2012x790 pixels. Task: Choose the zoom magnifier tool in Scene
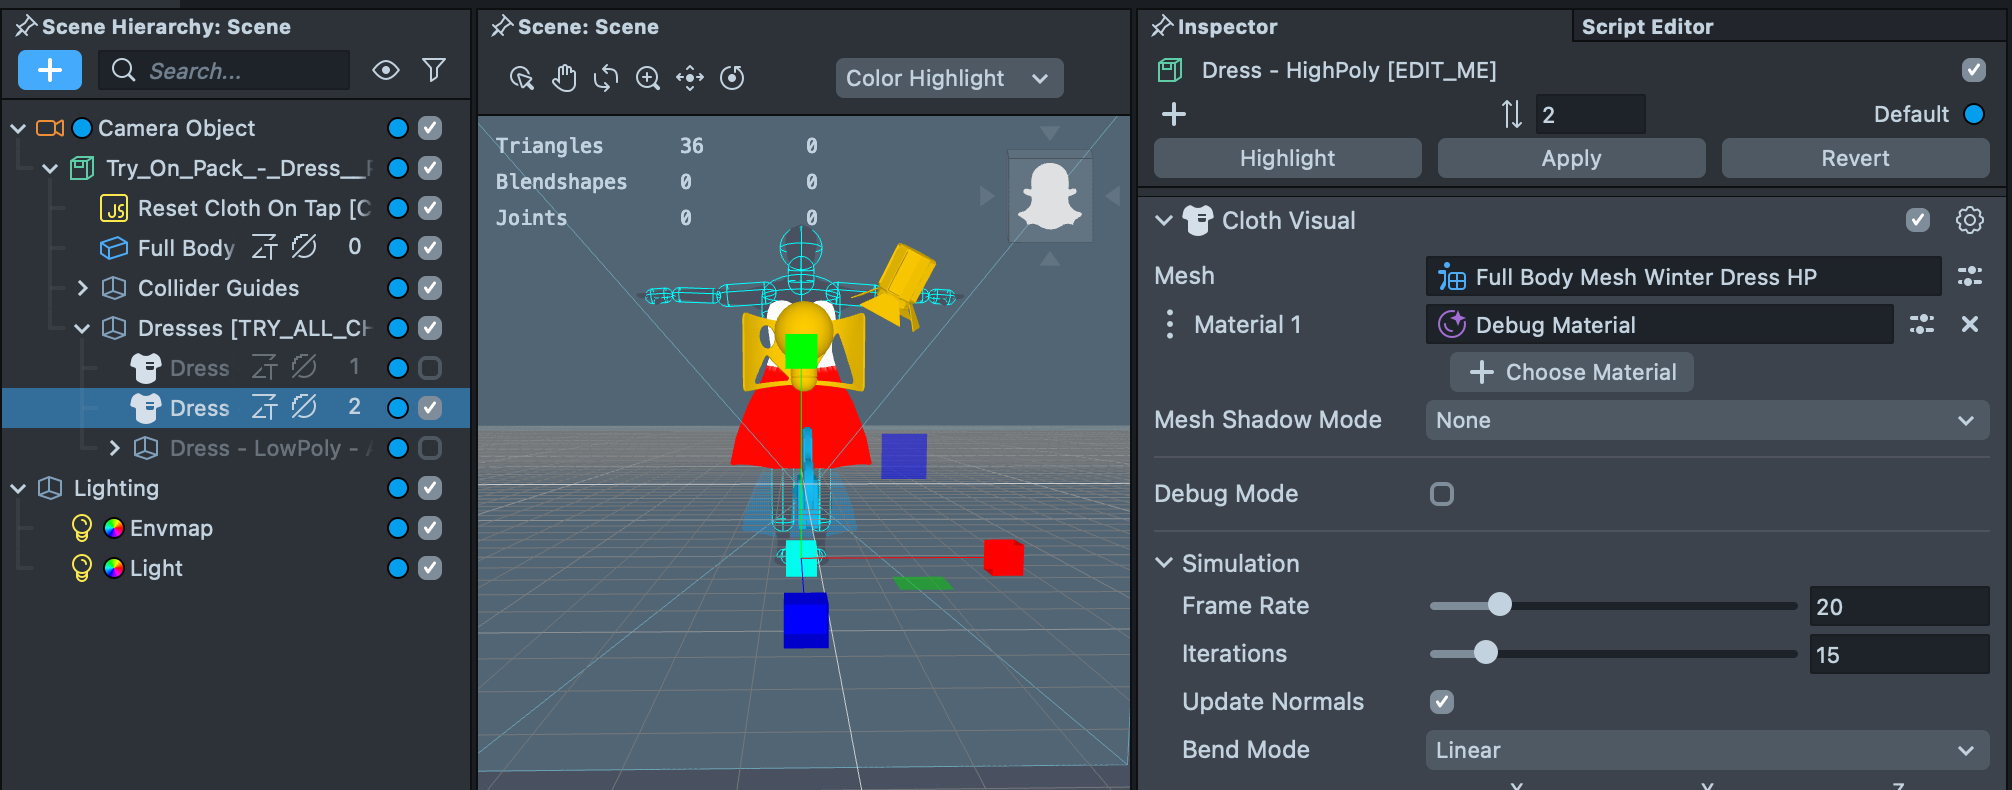click(648, 78)
